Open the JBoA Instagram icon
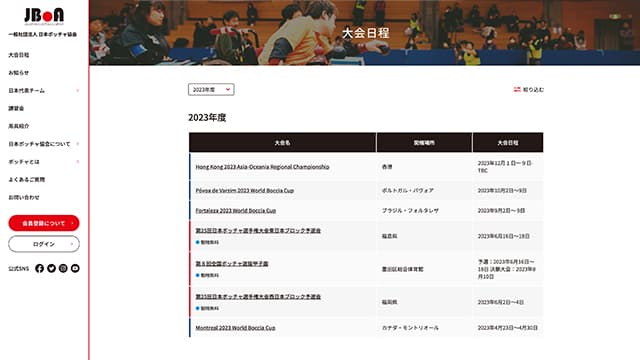640x360 pixels. click(x=63, y=268)
